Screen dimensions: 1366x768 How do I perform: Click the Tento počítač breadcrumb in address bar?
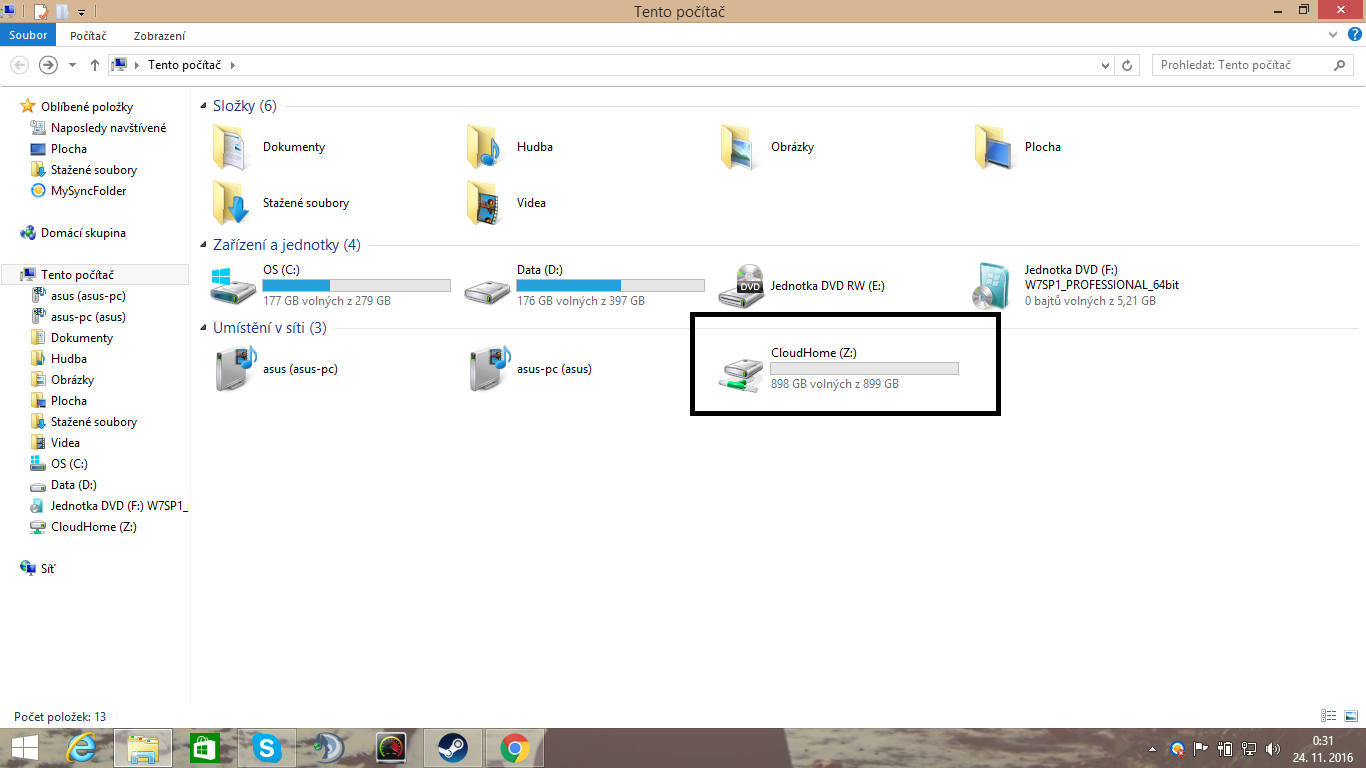point(186,65)
